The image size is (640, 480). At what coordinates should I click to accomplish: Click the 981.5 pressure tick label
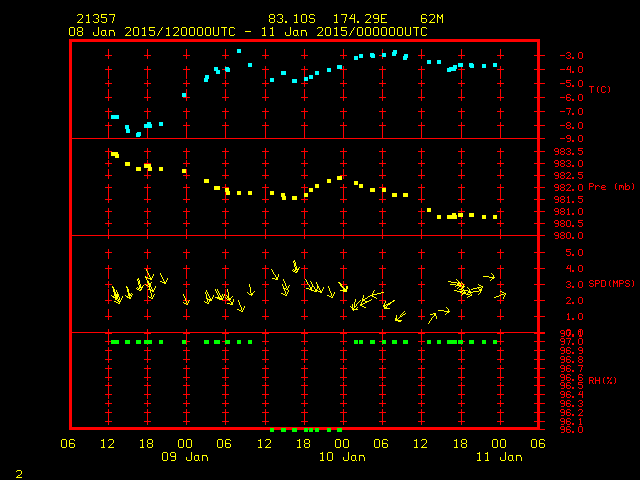tap(569, 200)
